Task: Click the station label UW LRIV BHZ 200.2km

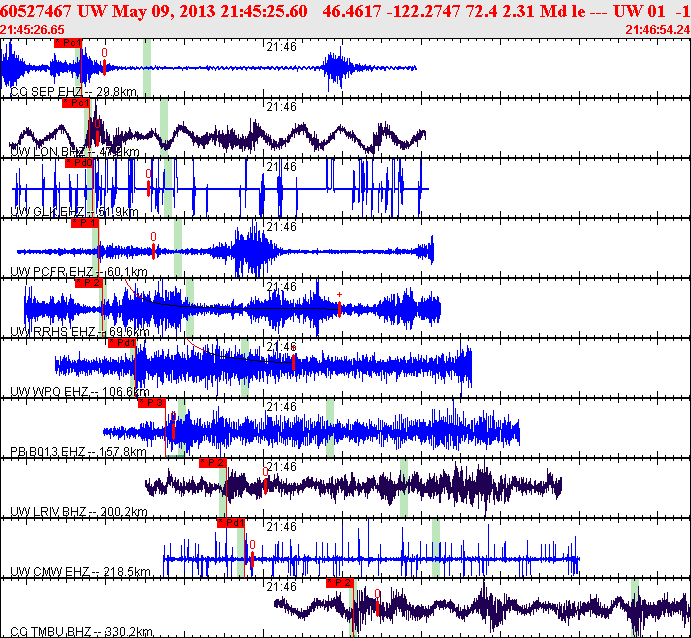Action: coord(78,512)
